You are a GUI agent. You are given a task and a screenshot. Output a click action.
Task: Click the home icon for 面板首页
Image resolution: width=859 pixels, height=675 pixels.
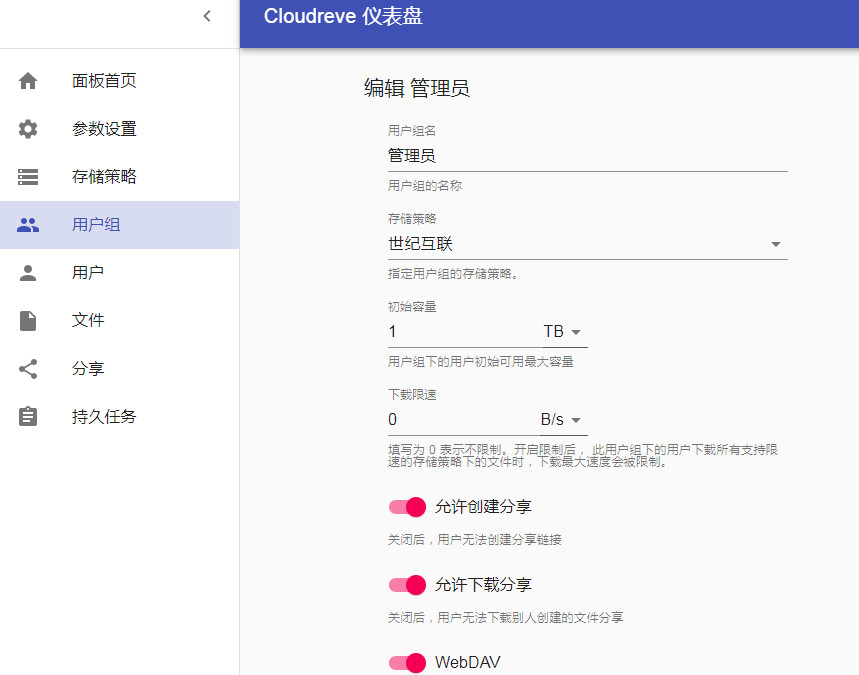28,81
